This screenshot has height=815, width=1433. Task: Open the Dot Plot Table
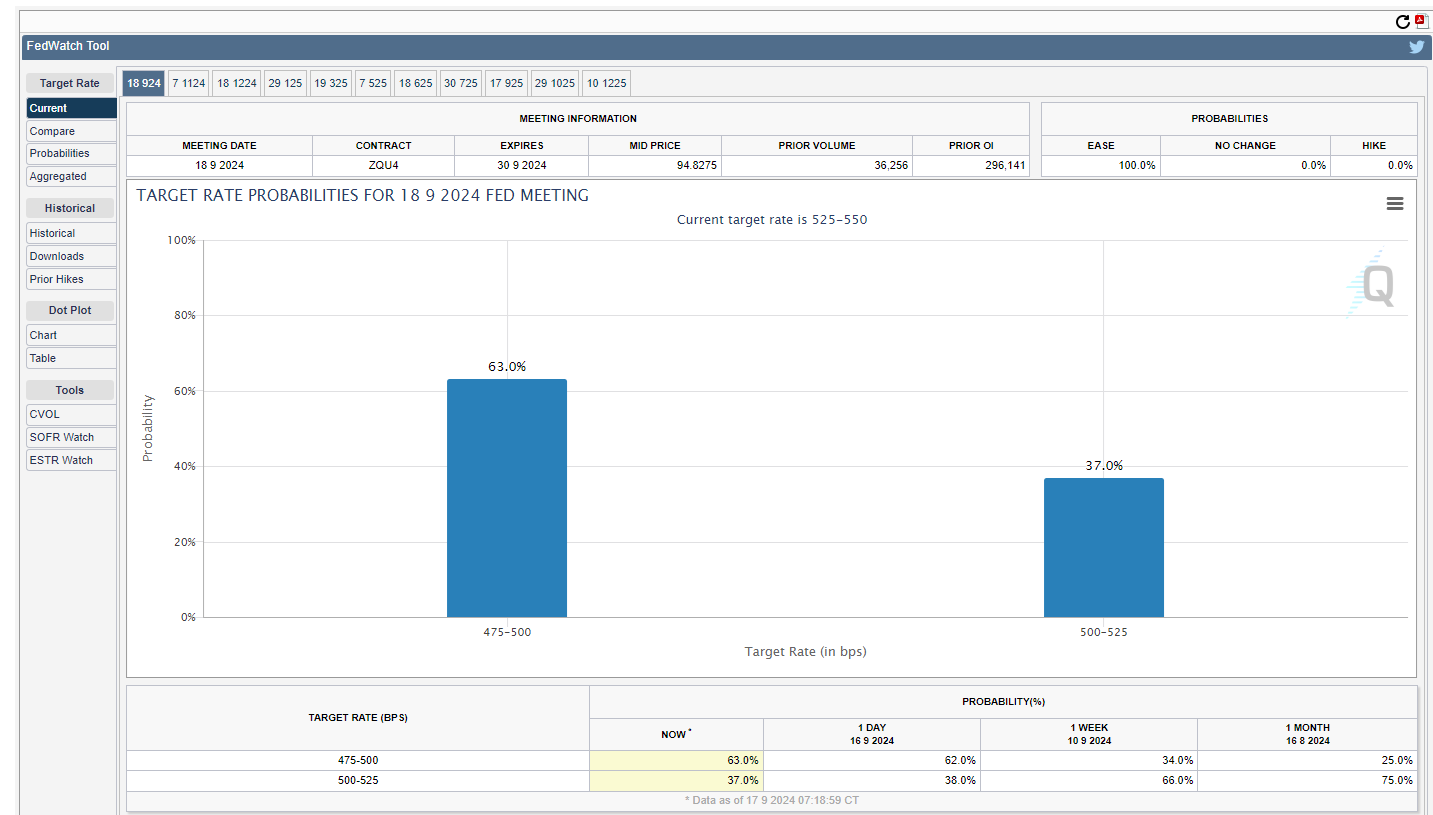[71, 358]
